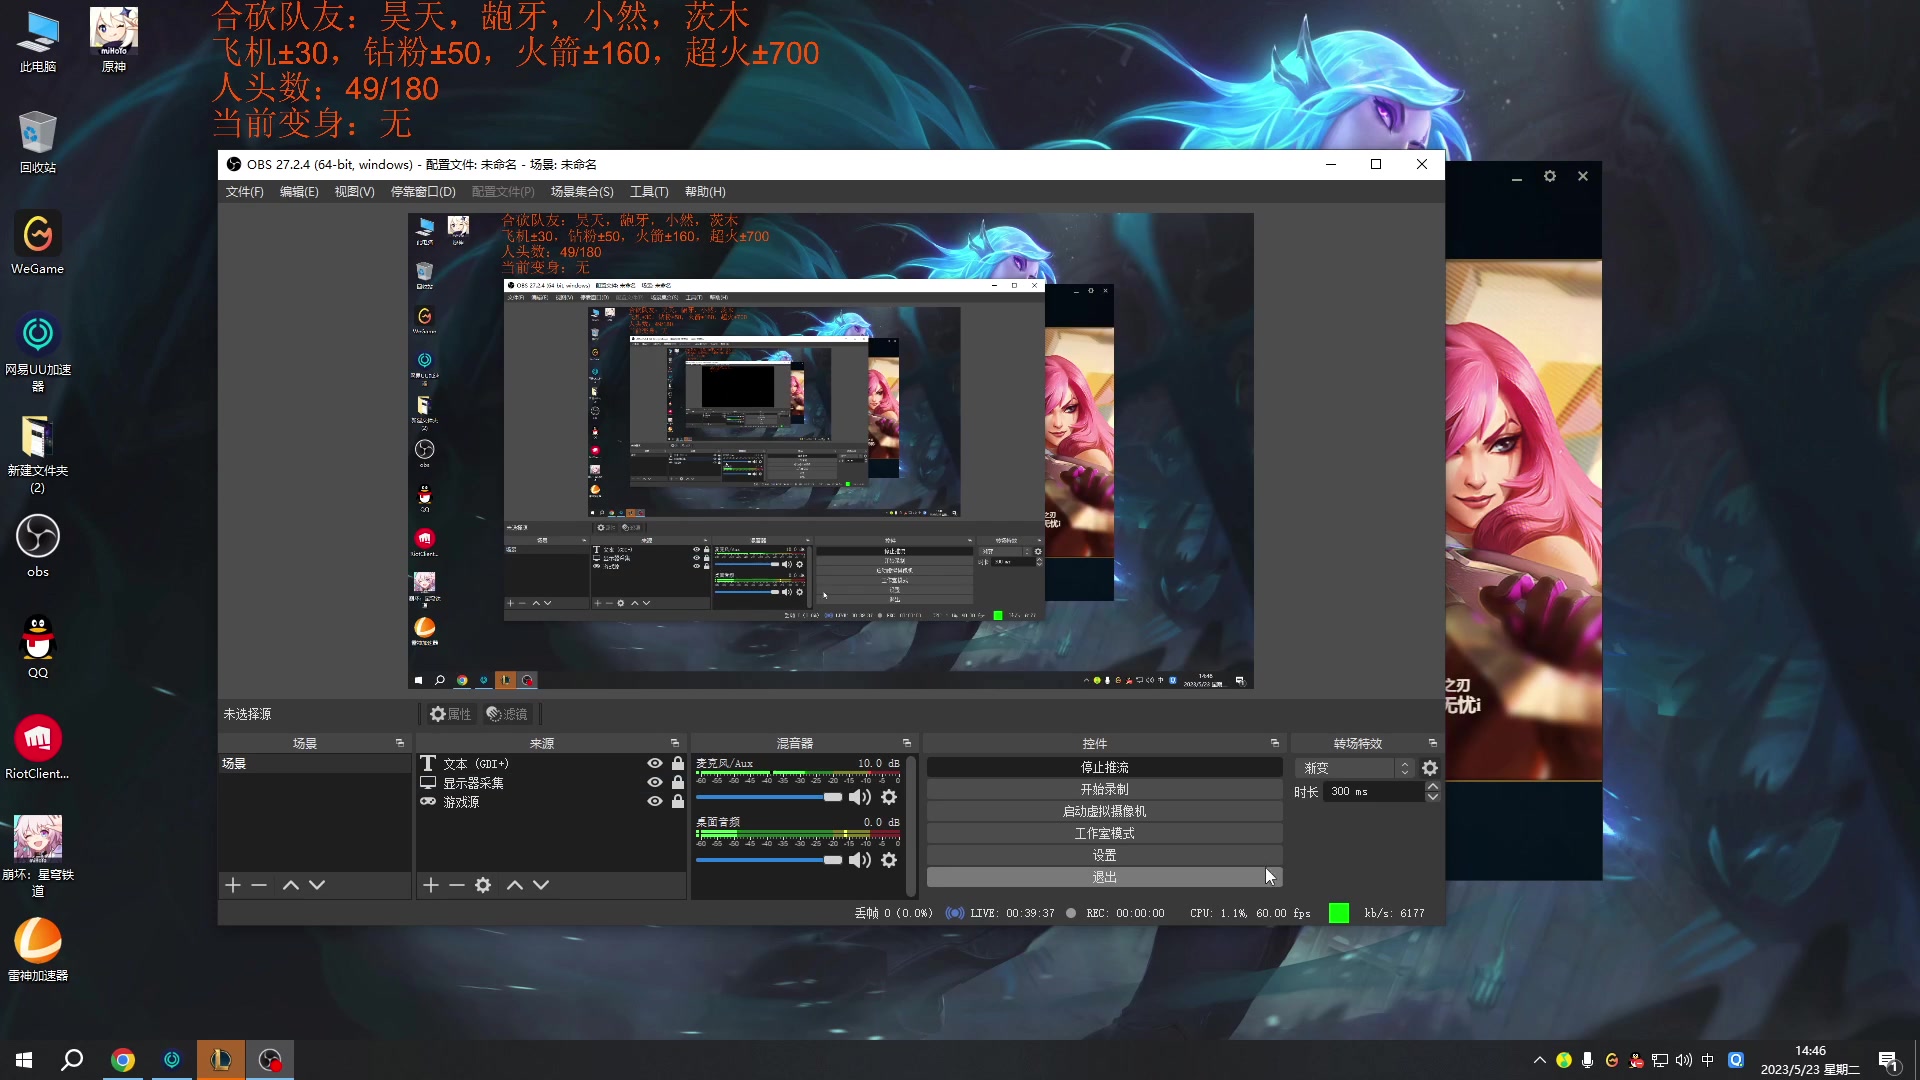
Task: Mute the 麦克风/Aux channel
Action: 860,797
